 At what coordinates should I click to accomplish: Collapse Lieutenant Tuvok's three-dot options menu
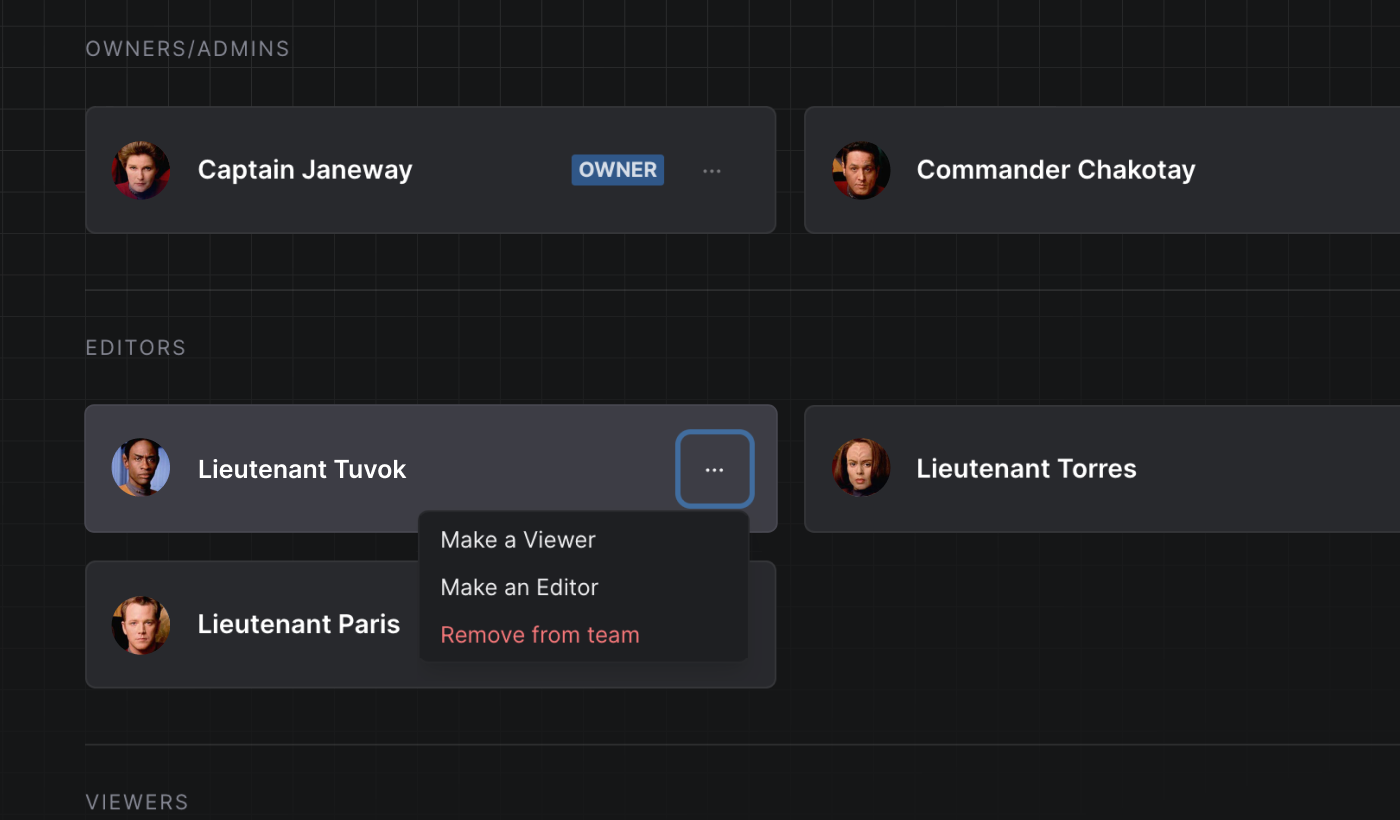pyautogui.click(x=714, y=469)
